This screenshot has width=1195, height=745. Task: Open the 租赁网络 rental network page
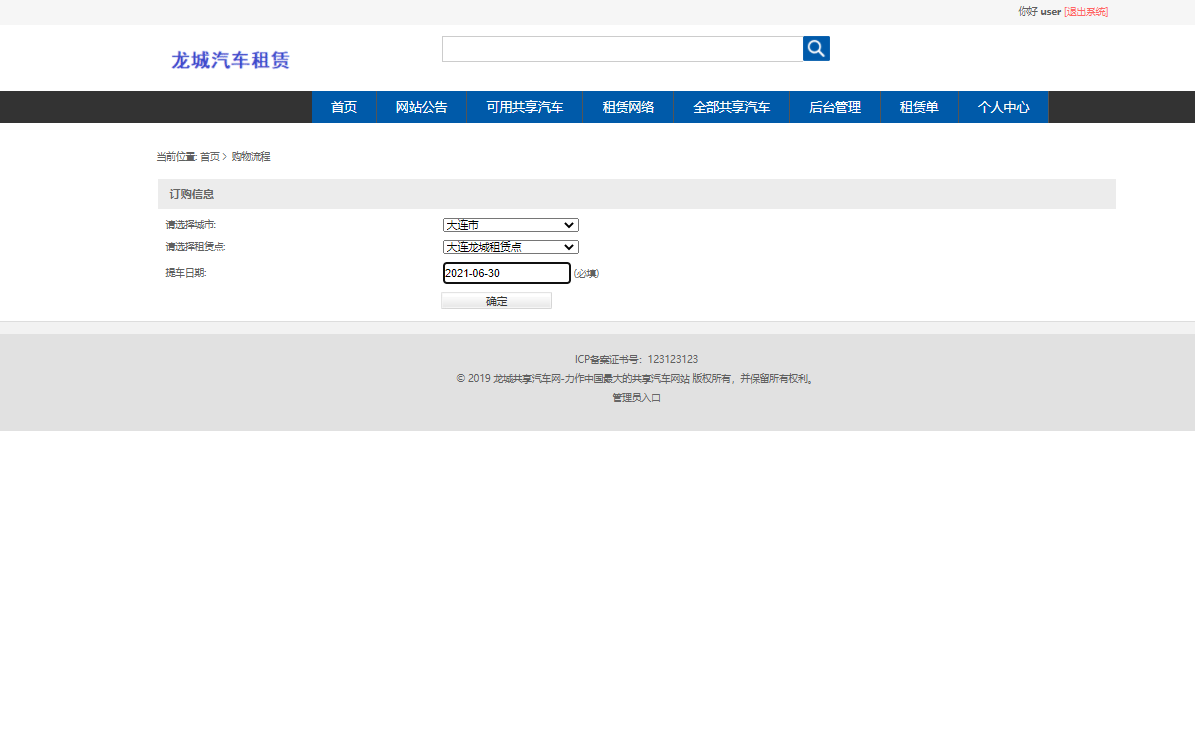pyautogui.click(x=627, y=107)
